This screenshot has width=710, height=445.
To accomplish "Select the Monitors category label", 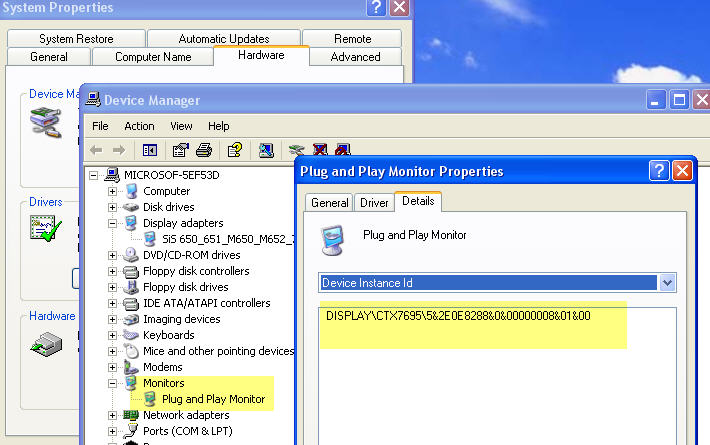I will coord(163,383).
